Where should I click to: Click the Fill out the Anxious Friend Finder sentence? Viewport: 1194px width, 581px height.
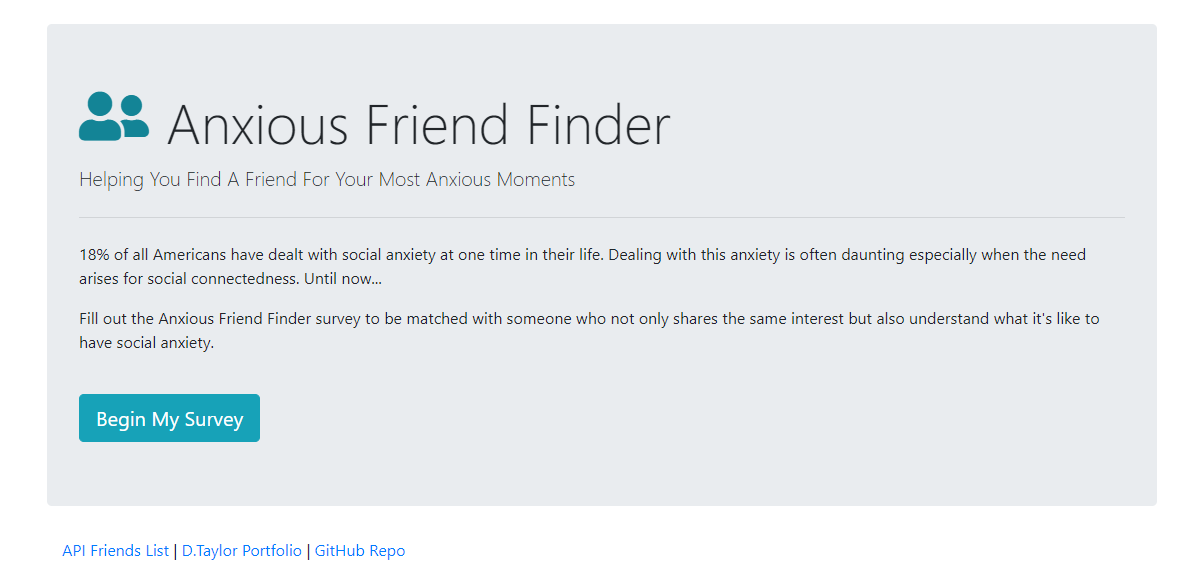pos(589,318)
